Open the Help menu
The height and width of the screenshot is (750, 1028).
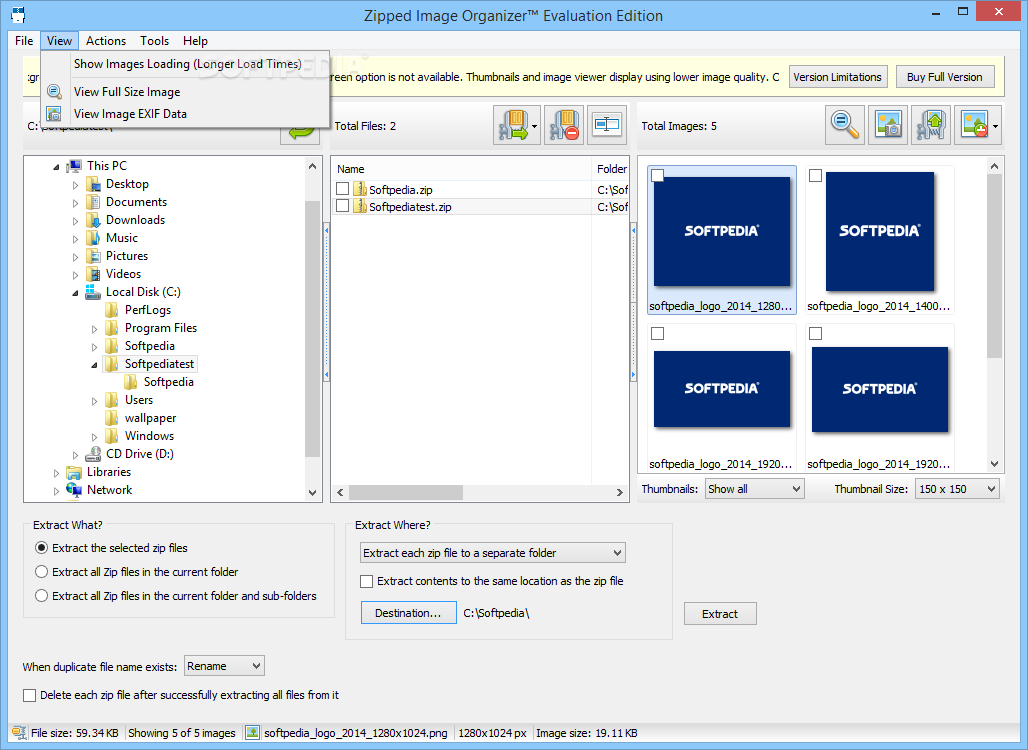tap(195, 41)
